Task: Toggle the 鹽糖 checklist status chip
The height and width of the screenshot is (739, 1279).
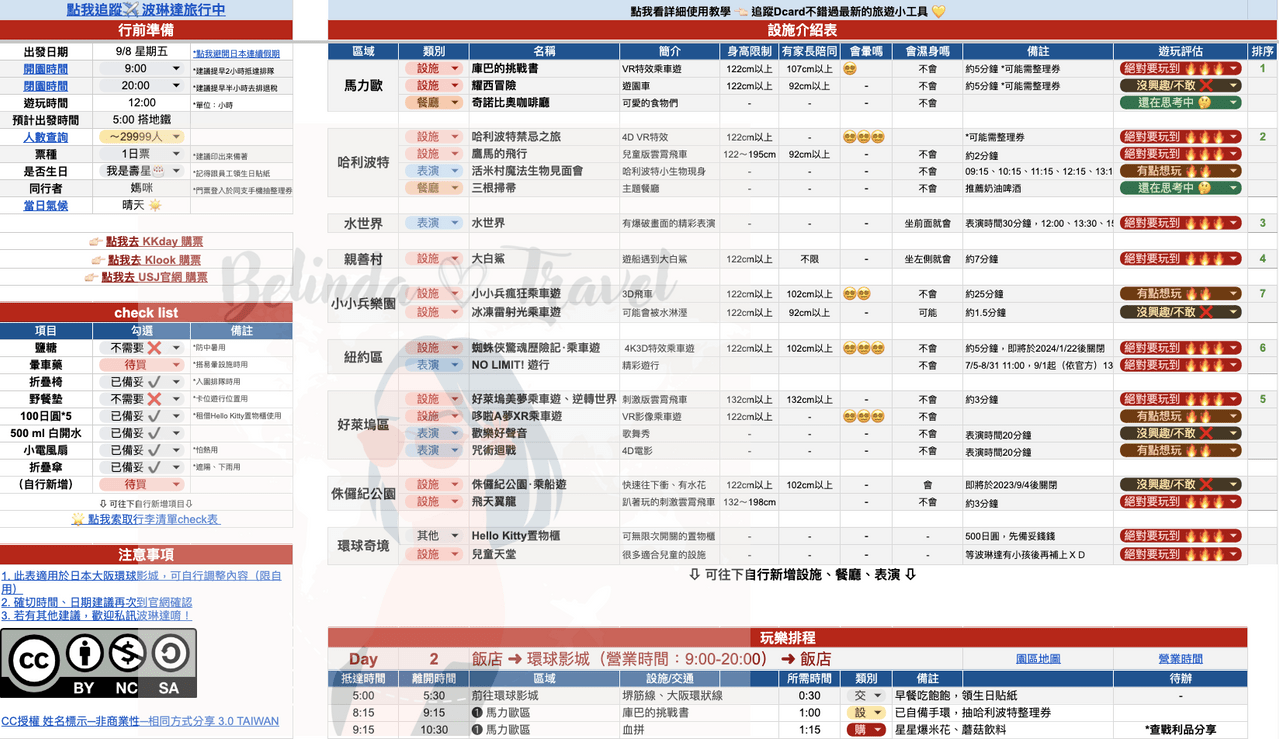Action: [x=141, y=348]
